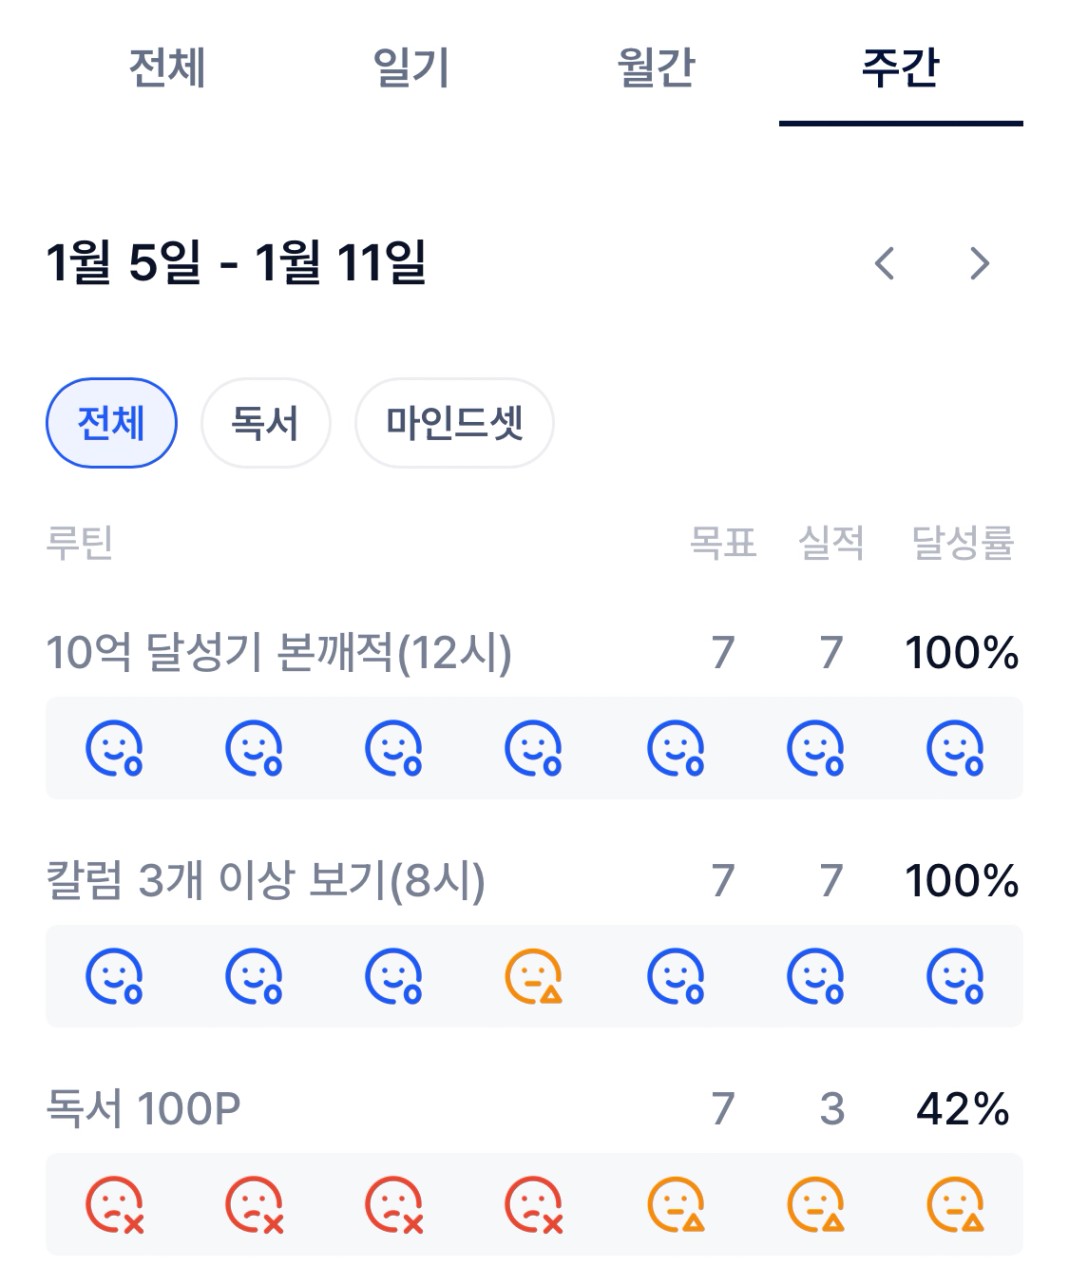
Task: Click fourth red failed face in 독서 100P row
Action: tap(533, 1204)
